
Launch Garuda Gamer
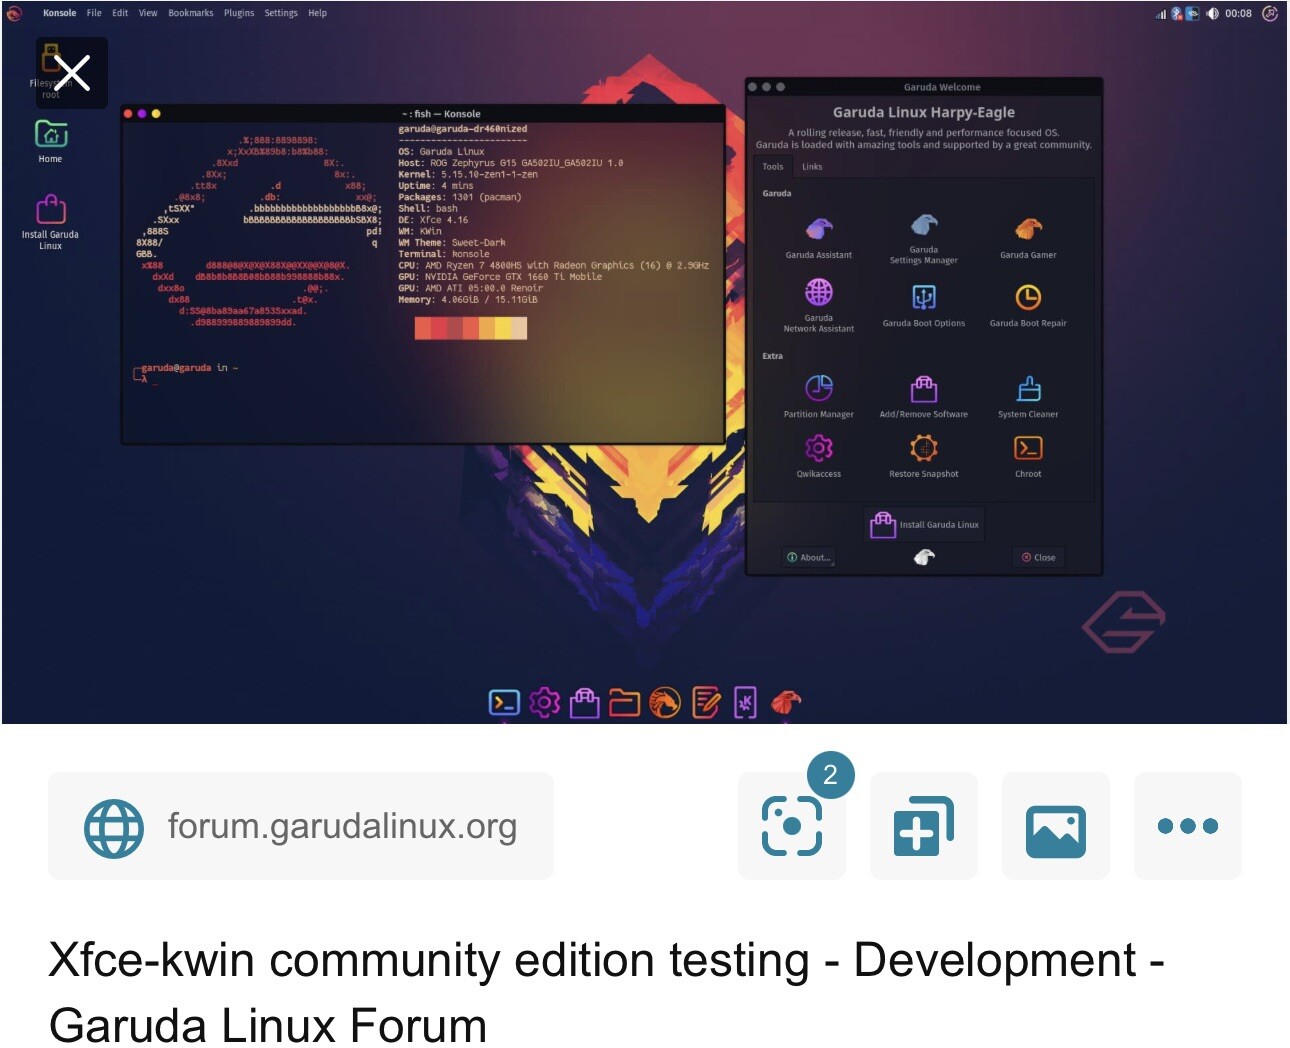1028,238
